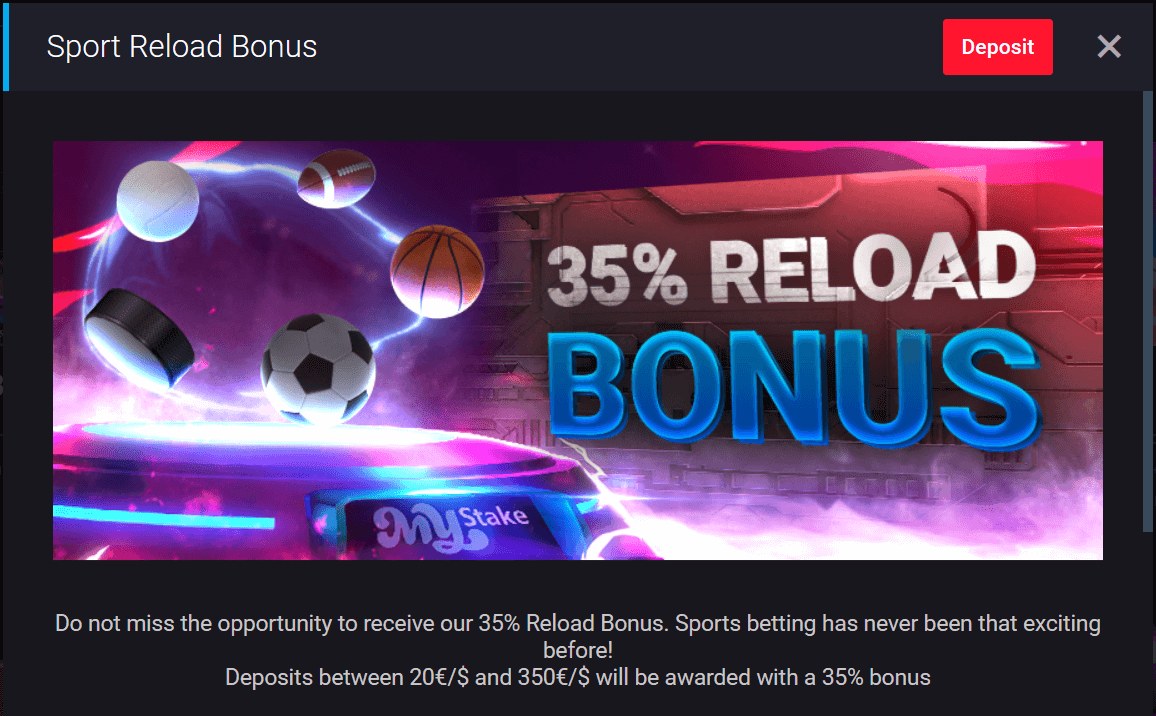Click the Sport Reload Bonus title text

click(182, 46)
